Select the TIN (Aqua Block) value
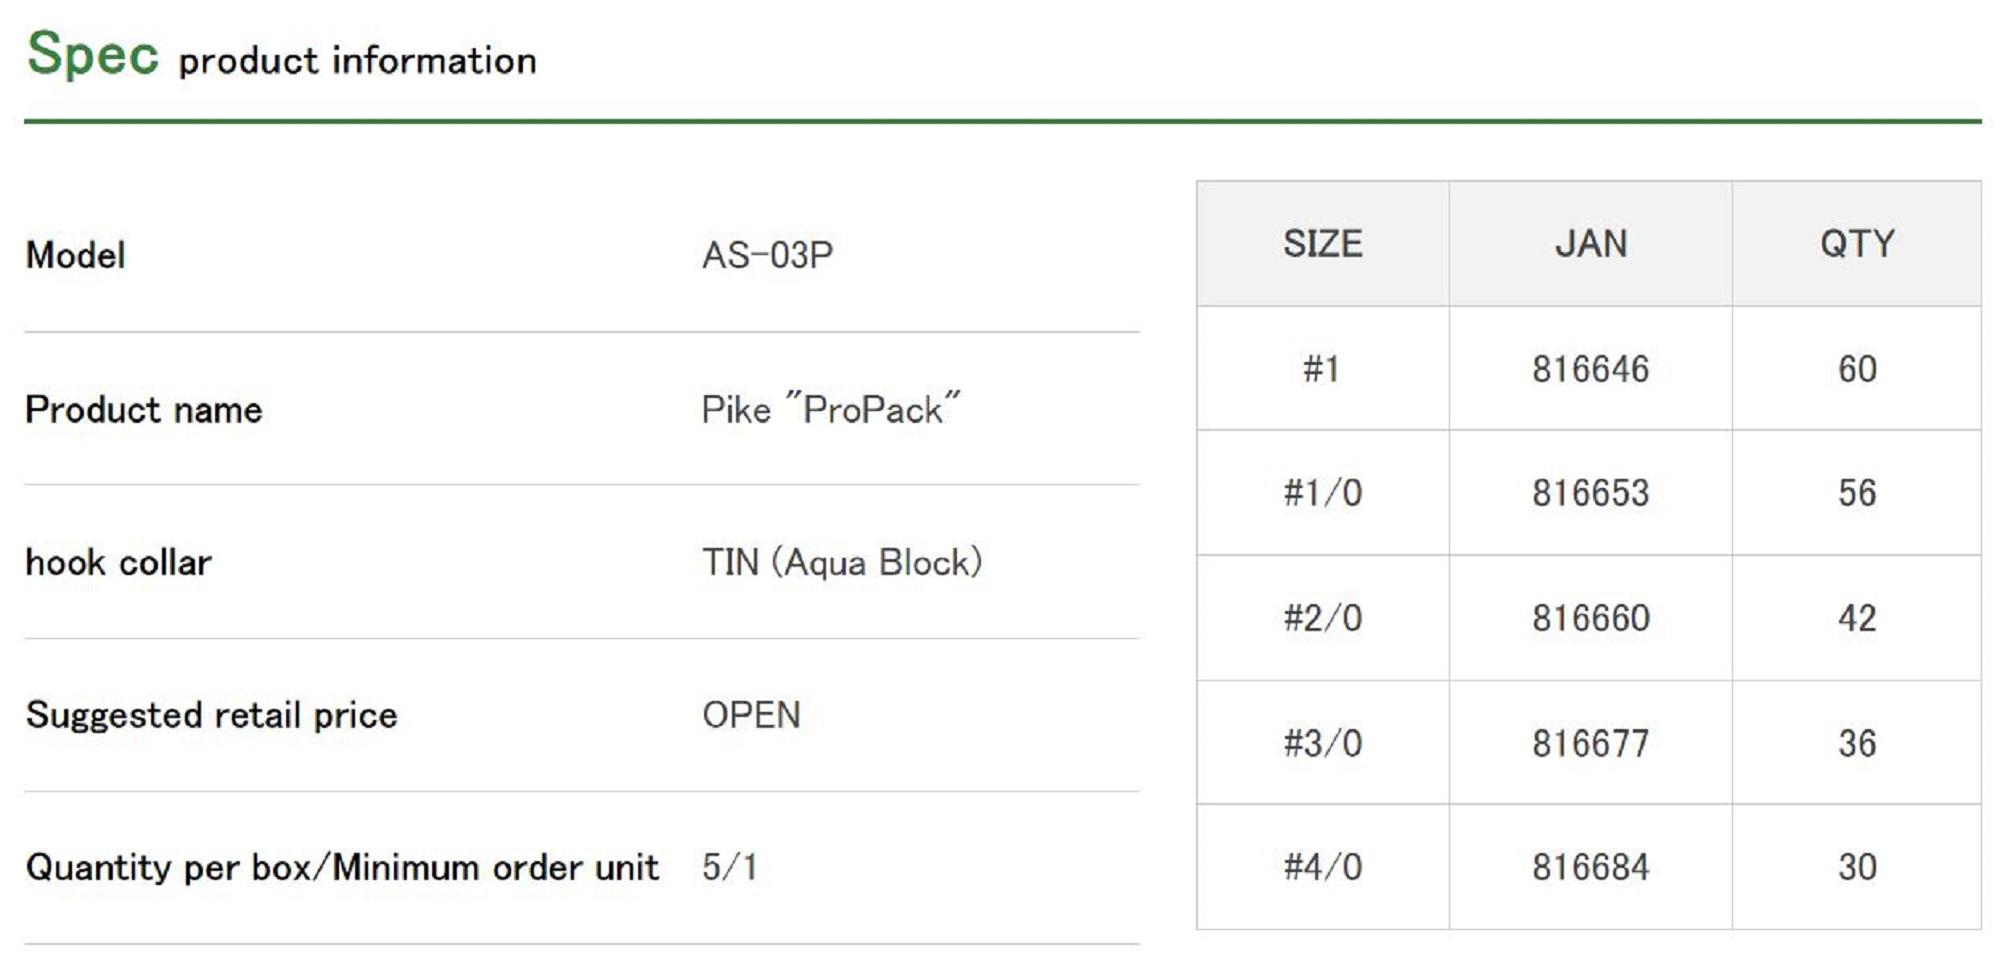This screenshot has width=2000, height=956. tap(841, 563)
